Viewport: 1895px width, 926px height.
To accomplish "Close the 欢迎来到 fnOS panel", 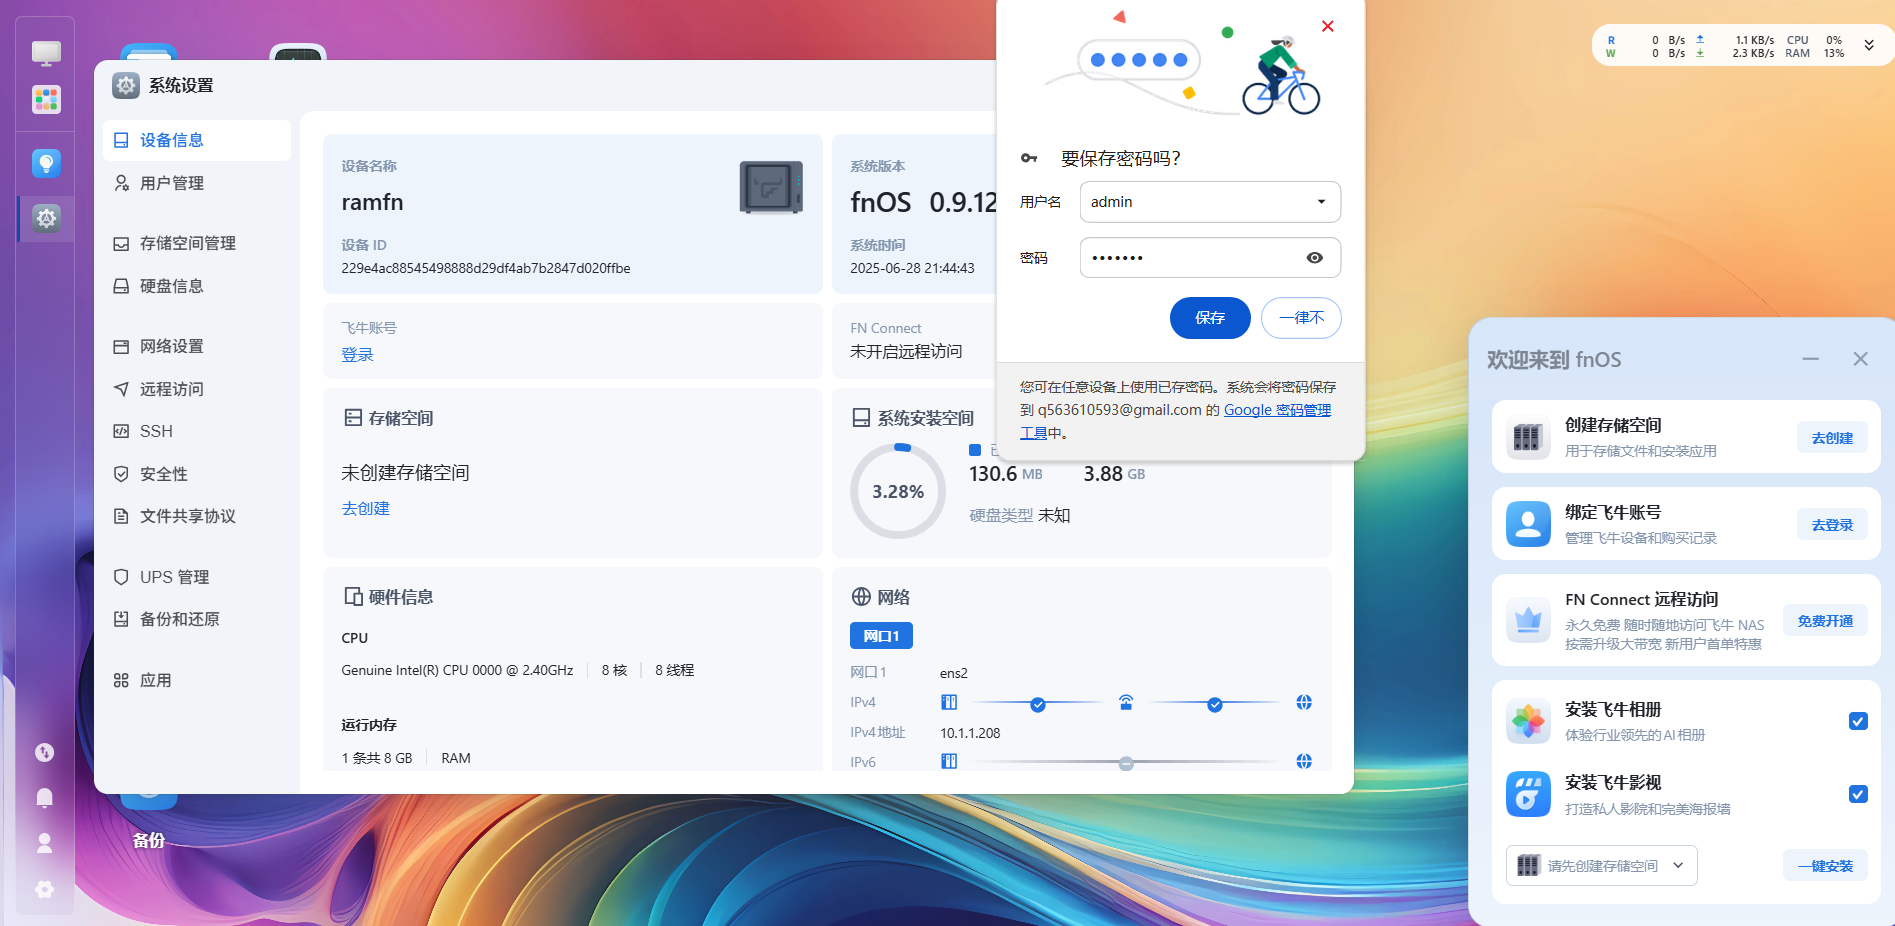I will click(1861, 359).
